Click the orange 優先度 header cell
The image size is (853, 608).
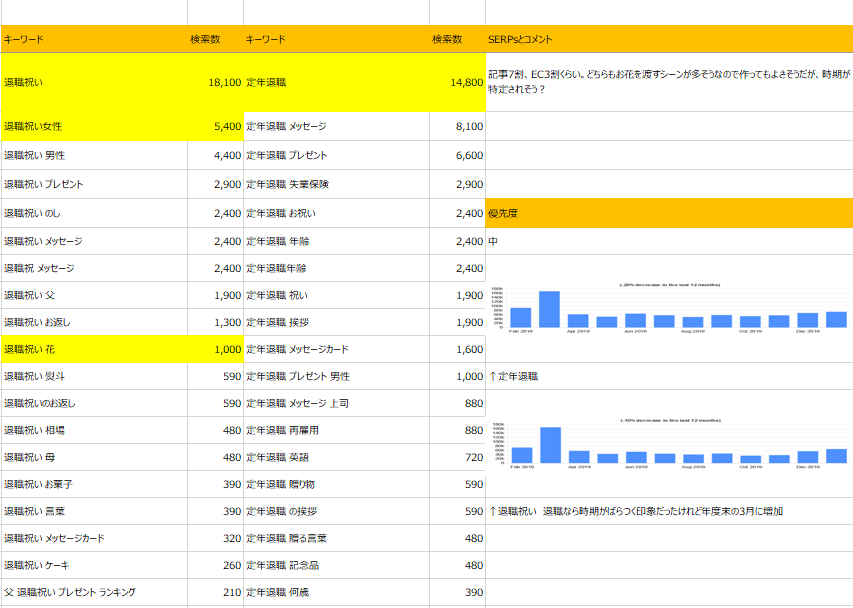tap(668, 213)
